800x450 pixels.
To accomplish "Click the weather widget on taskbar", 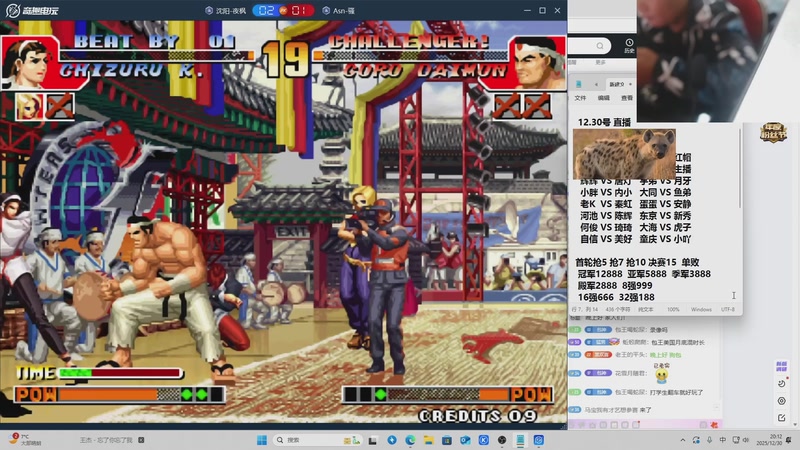I will (24, 440).
